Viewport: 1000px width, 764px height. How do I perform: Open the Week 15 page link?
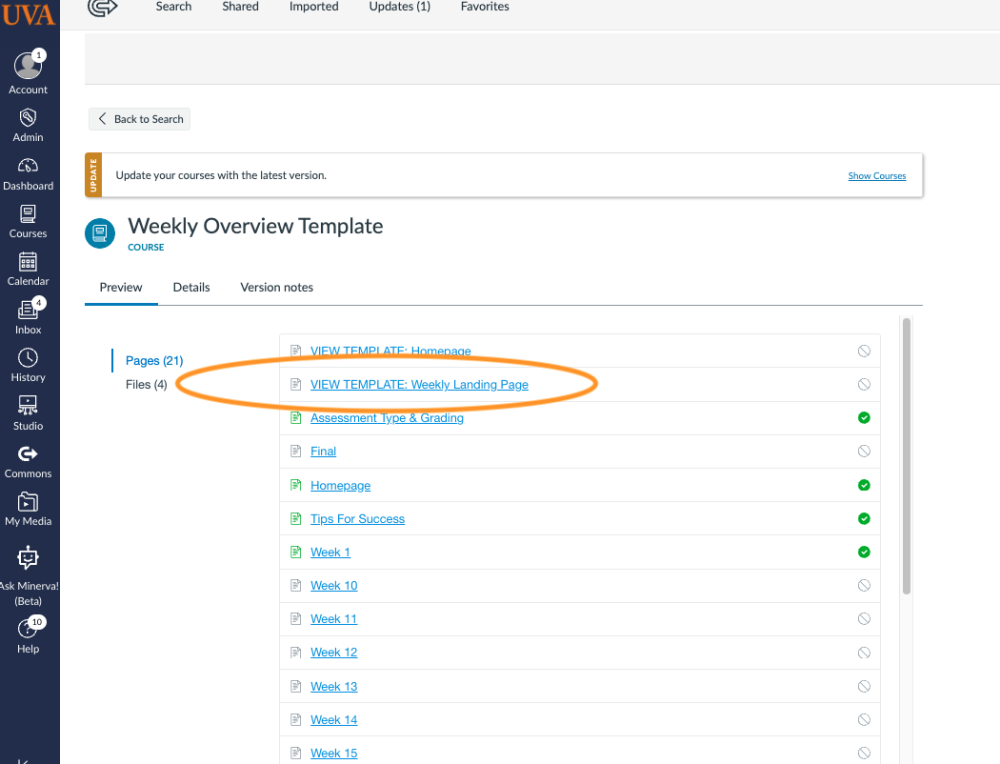(334, 753)
